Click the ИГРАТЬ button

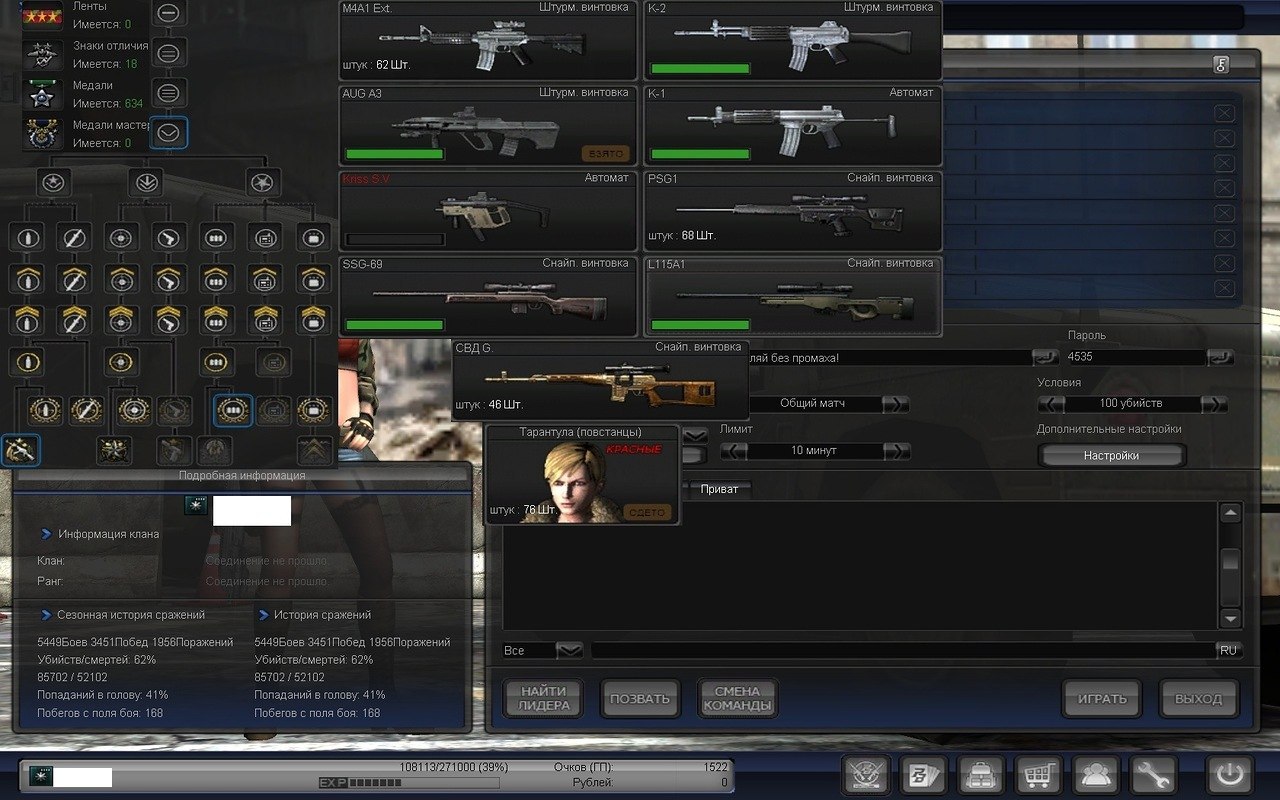[1102, 698]
